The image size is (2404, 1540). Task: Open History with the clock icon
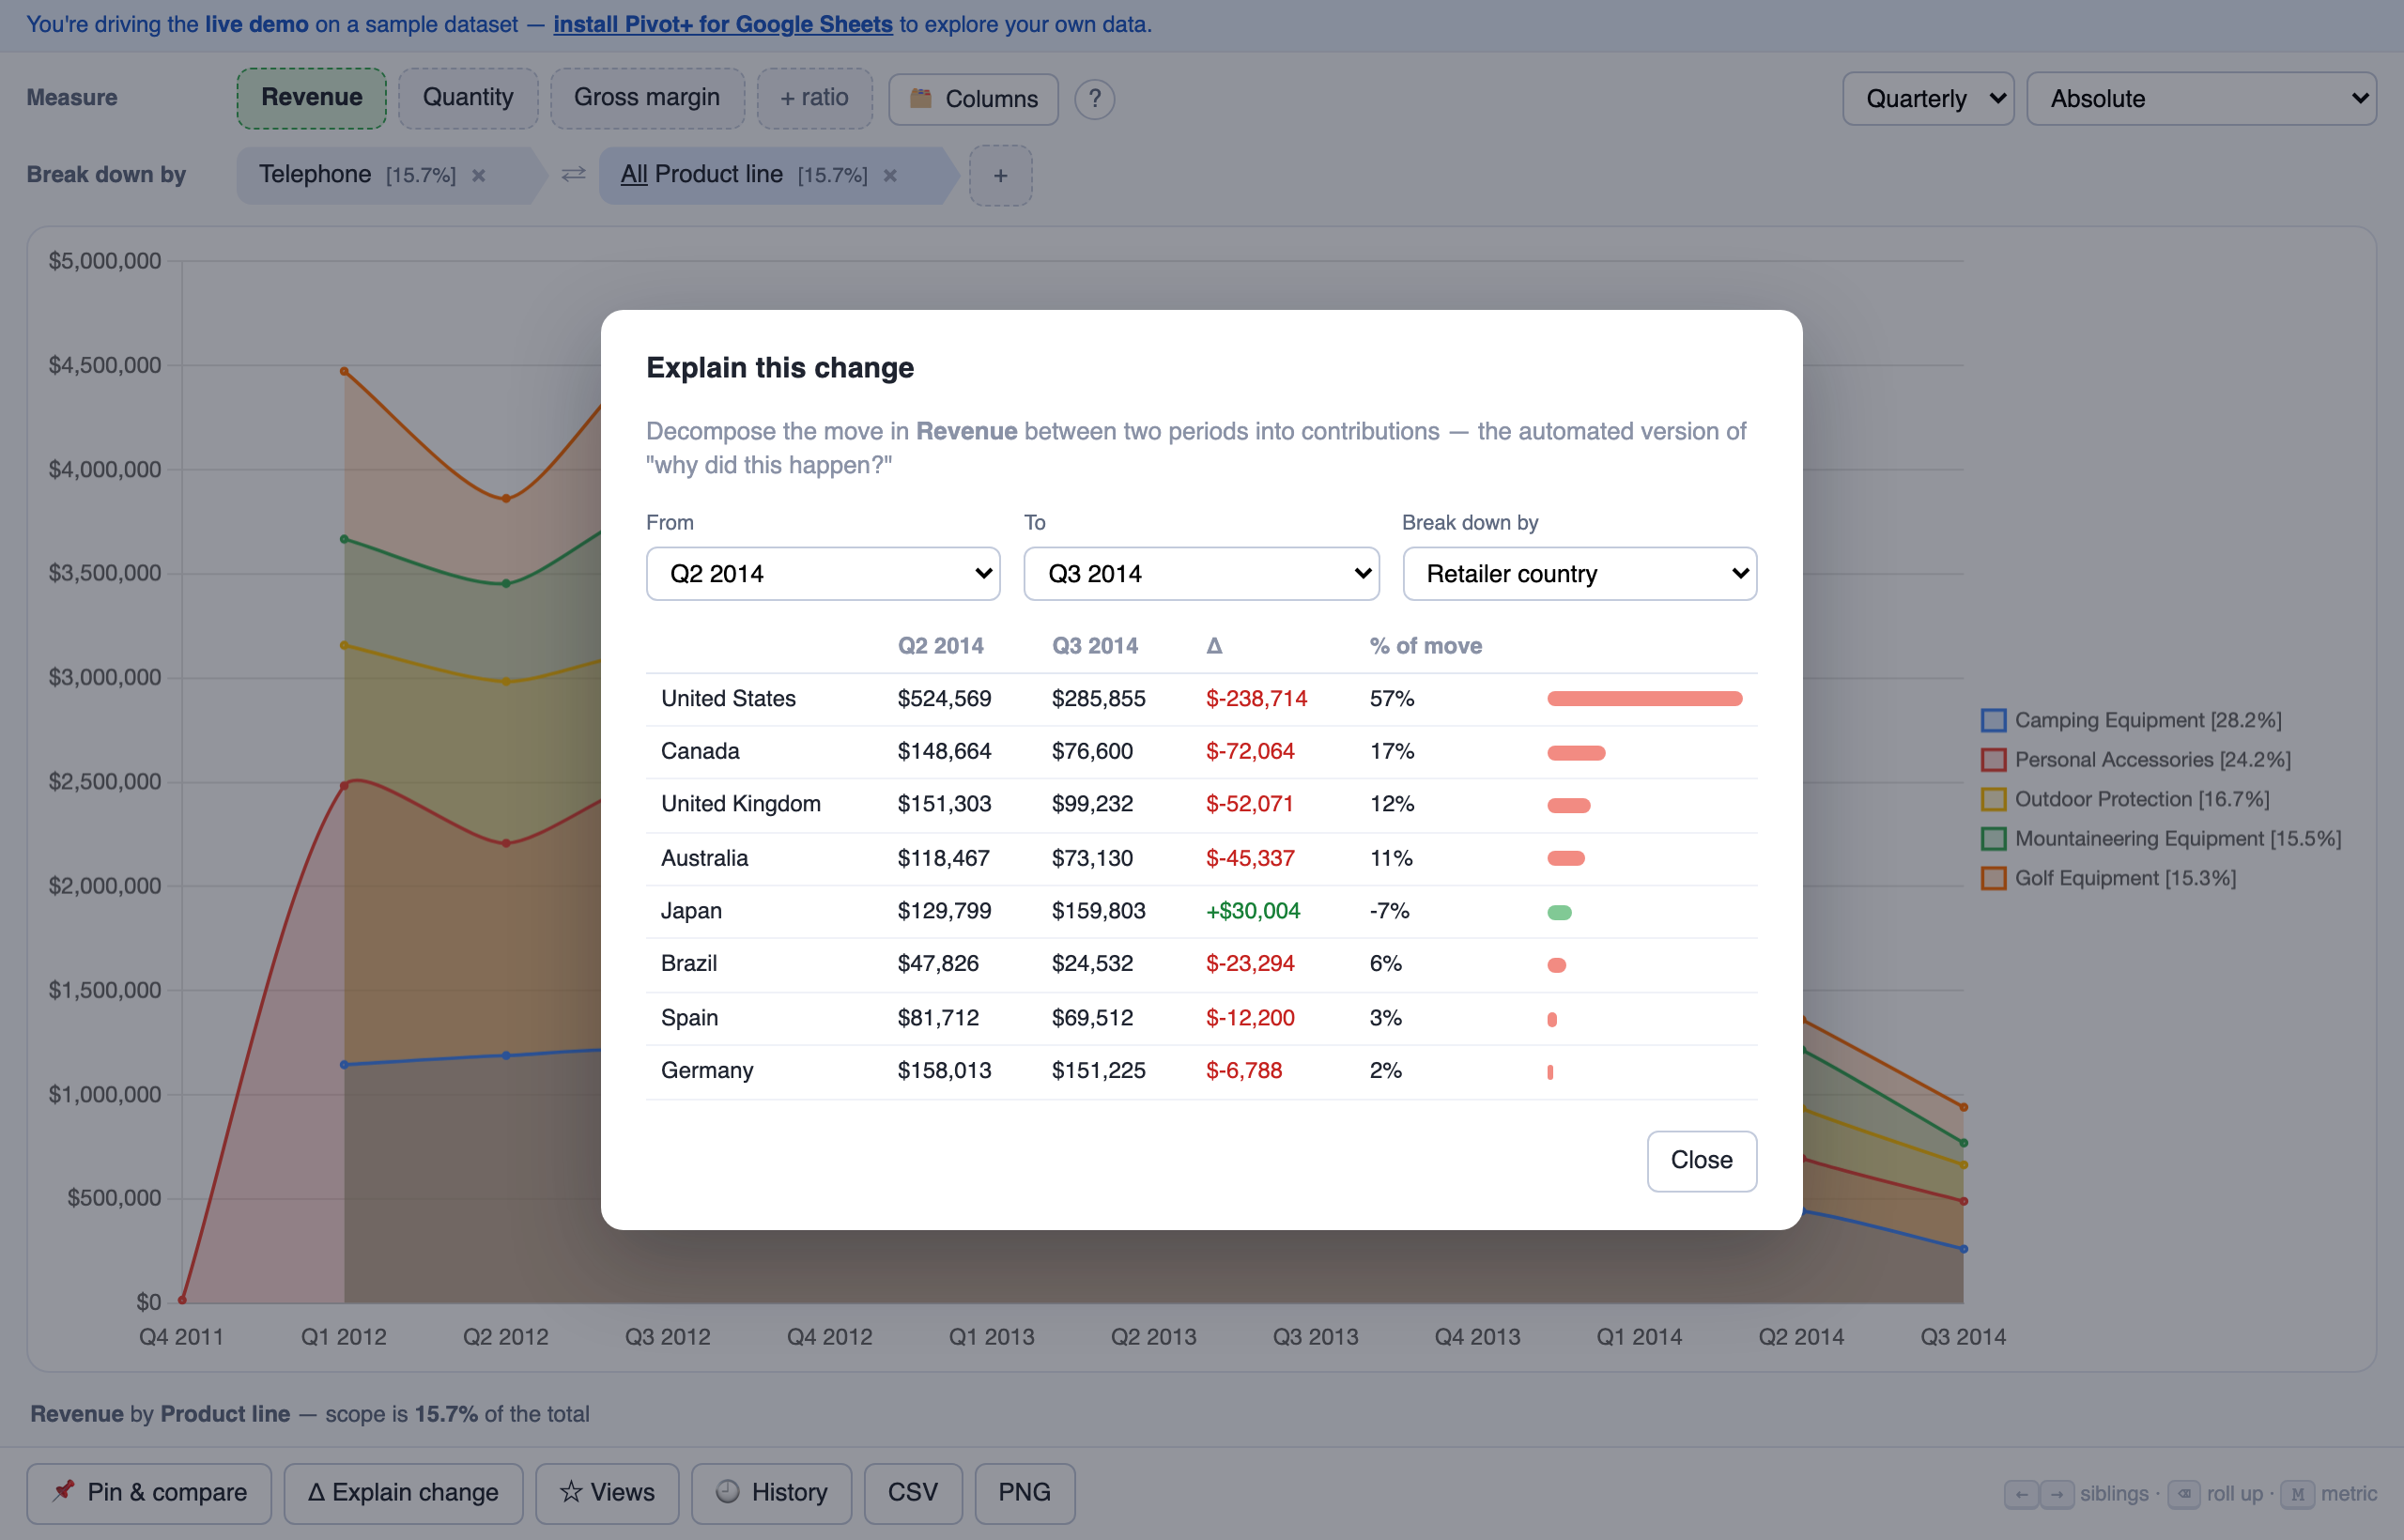(x=771, y=1492)
